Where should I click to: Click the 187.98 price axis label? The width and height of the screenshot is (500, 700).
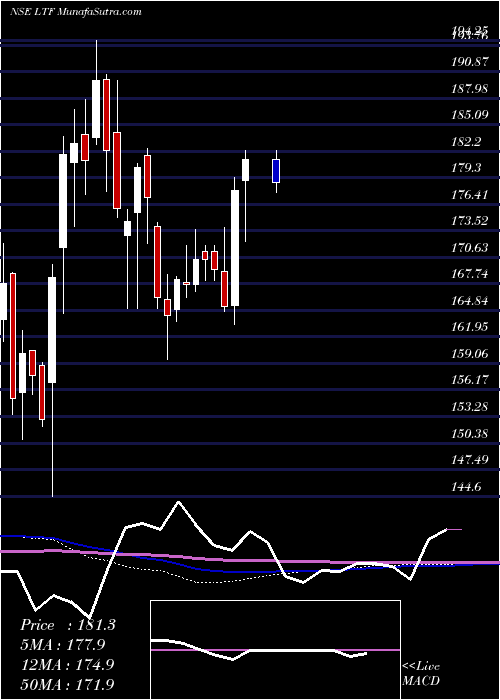click(x=469, y=89)
